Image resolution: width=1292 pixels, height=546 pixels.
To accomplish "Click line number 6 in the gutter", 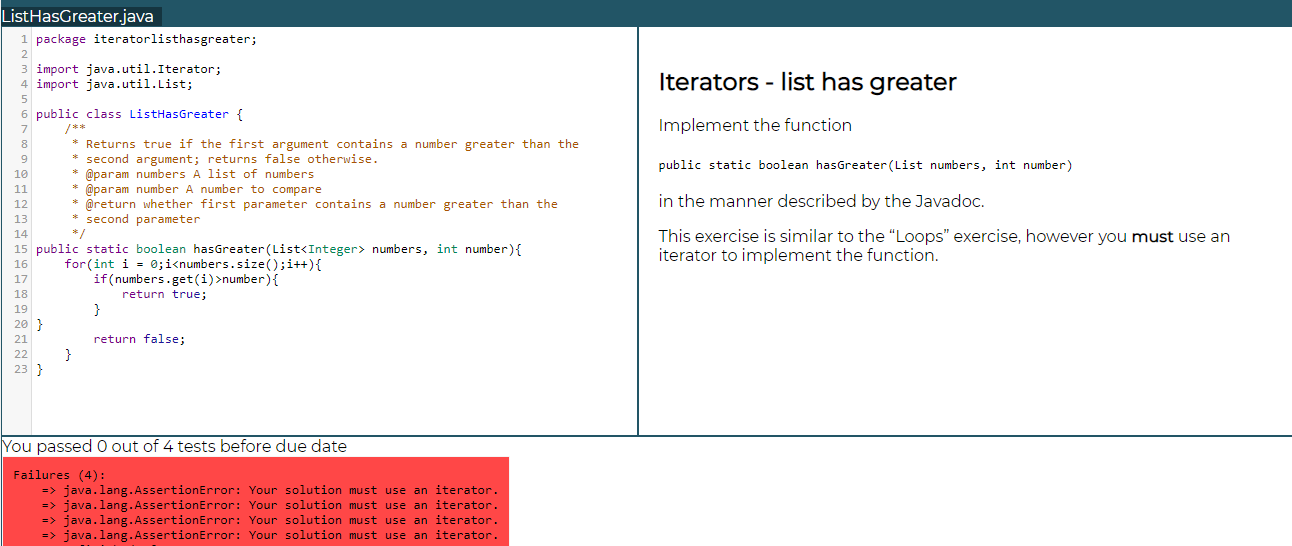I will 23,114.
